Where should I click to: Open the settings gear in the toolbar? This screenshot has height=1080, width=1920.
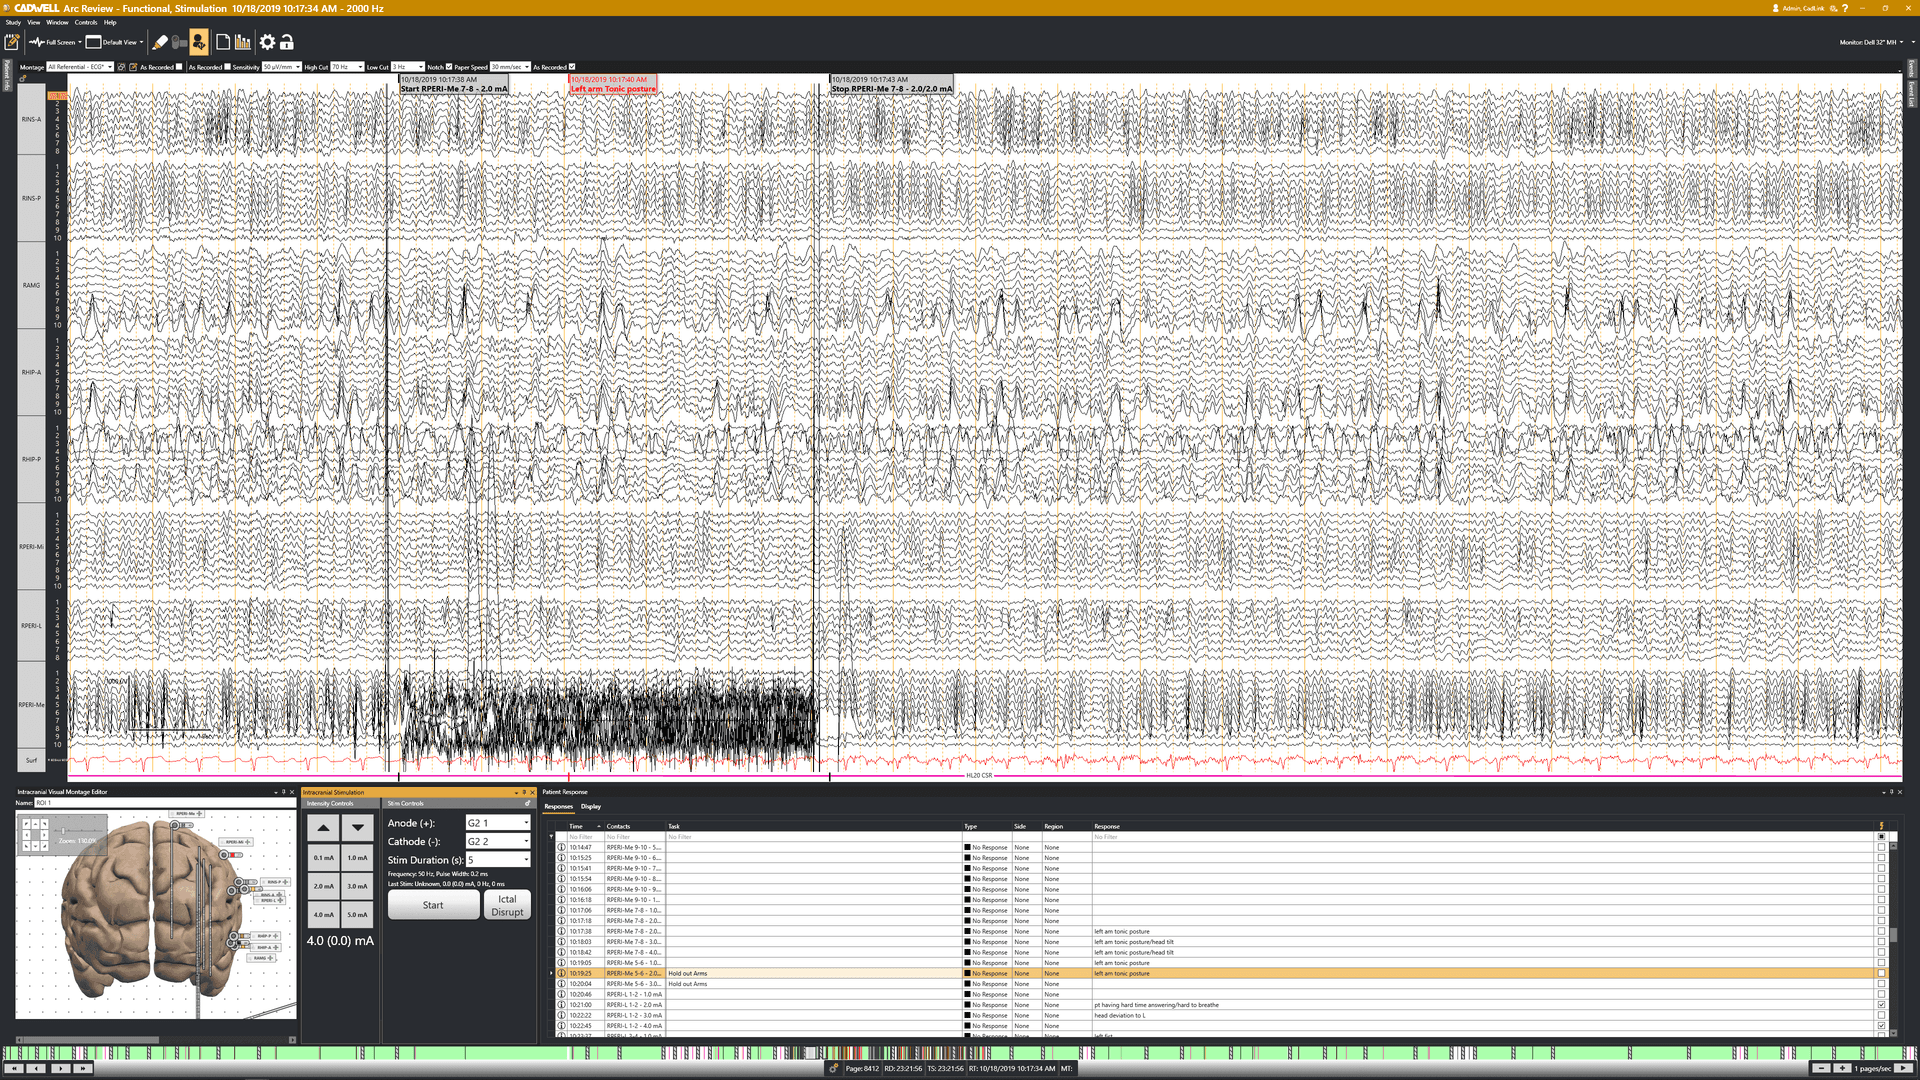click(x=267, y=42)
